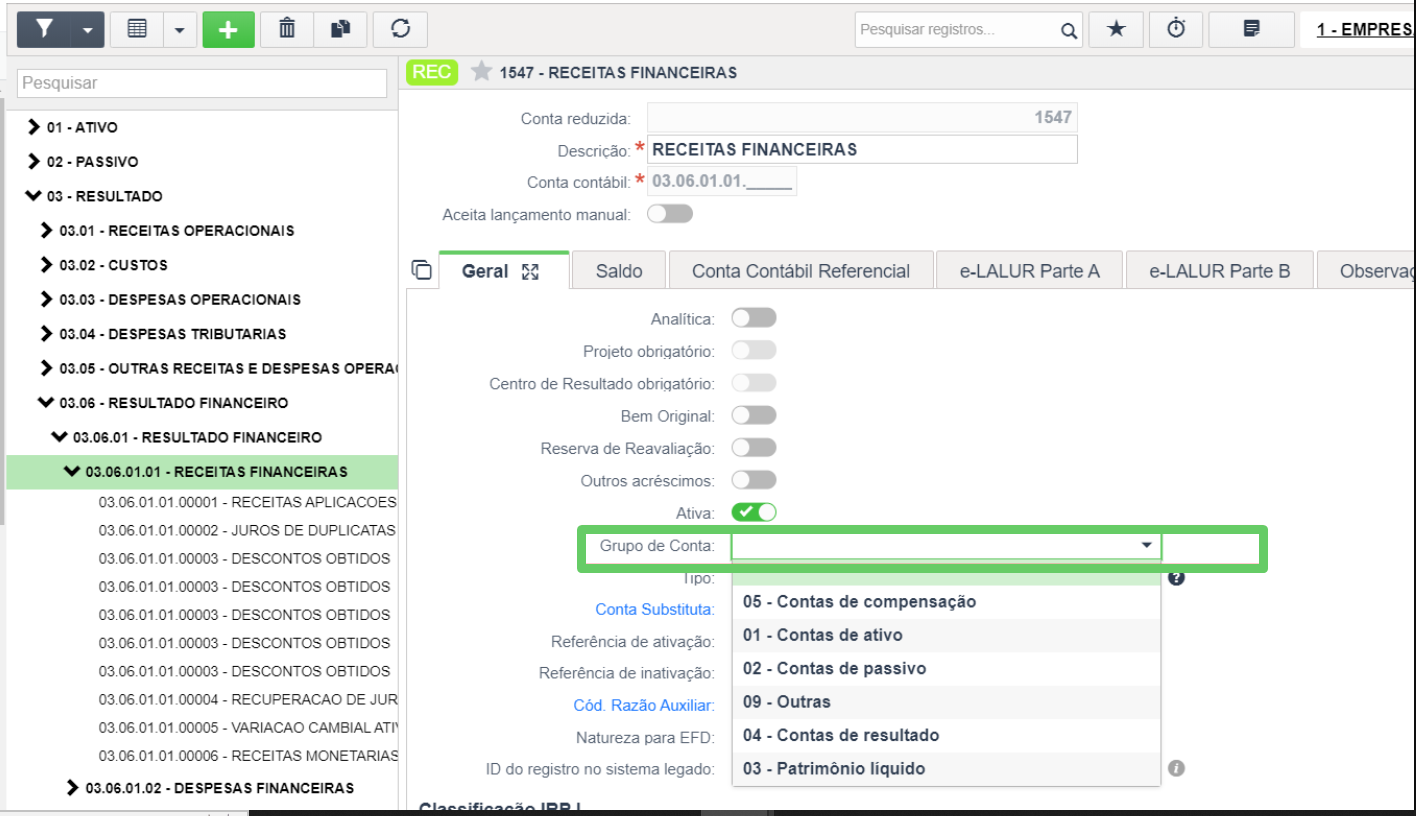Add a new record with the green plus
This screenshot has width=1416, height=816.
228,29
